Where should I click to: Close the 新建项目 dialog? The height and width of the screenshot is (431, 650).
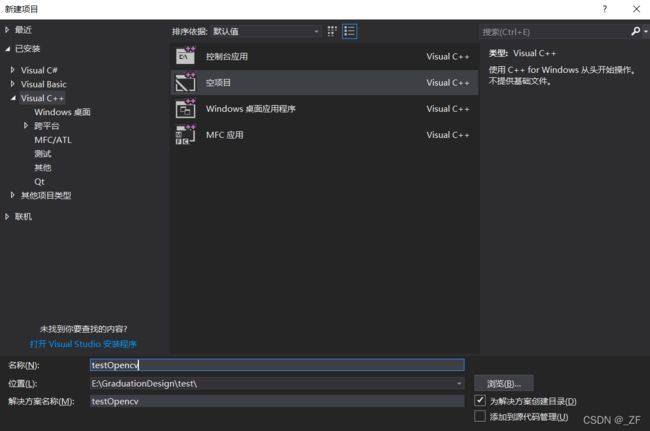[x=636, y=9]
